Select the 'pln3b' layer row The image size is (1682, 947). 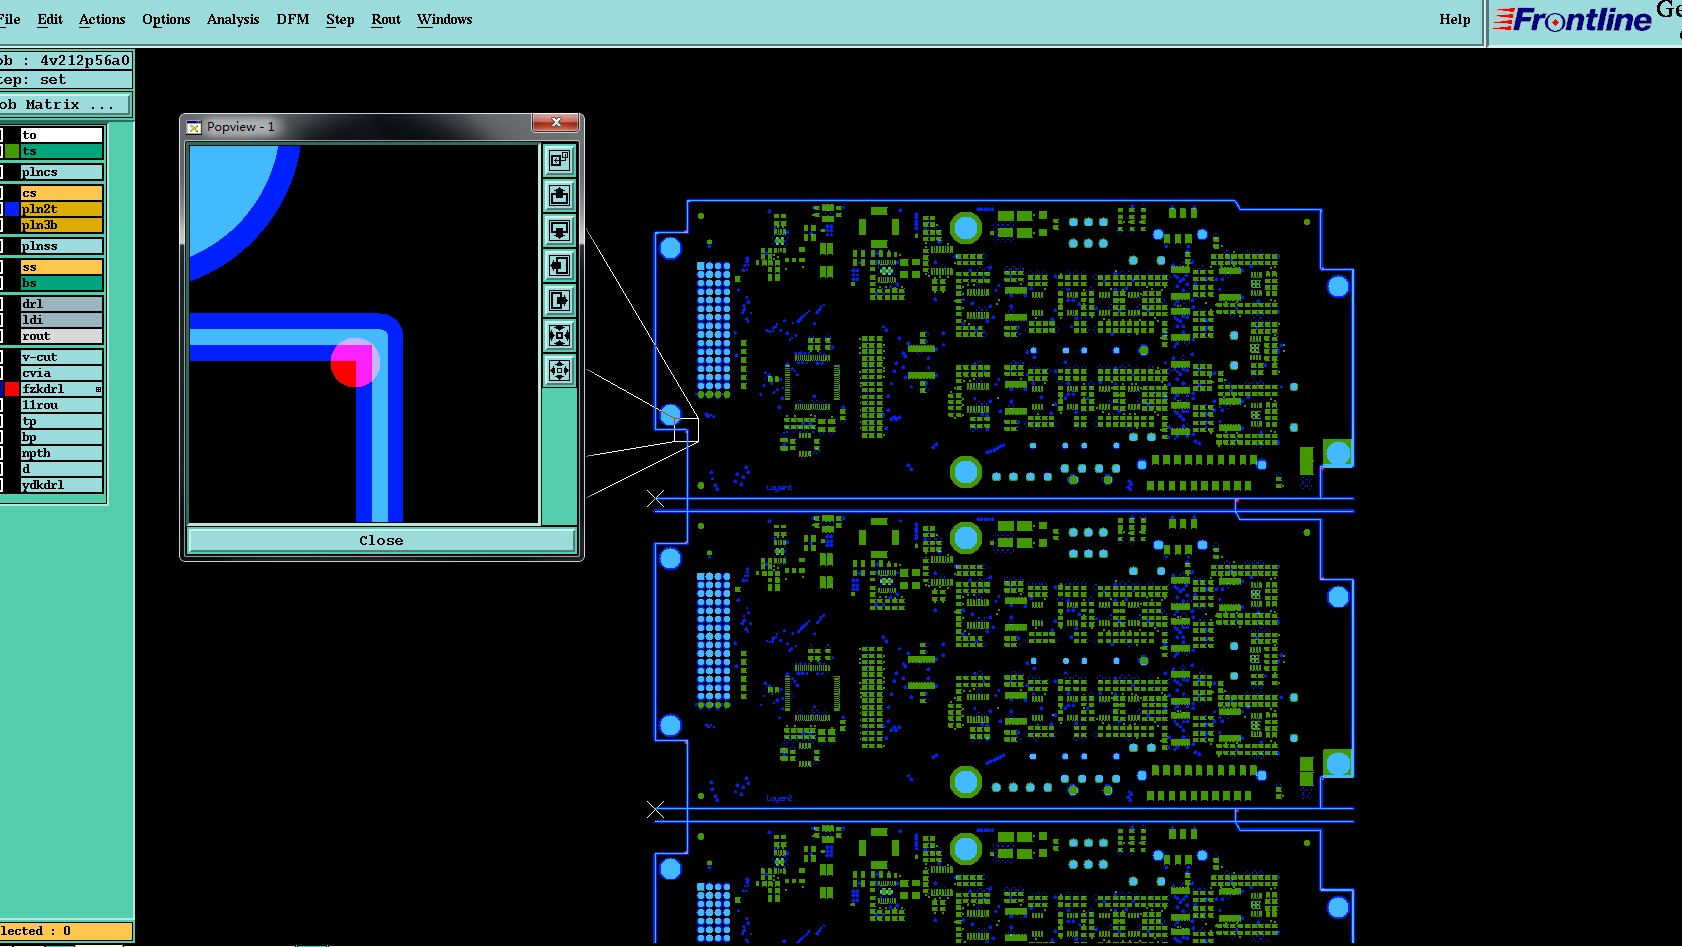point(62,225)
